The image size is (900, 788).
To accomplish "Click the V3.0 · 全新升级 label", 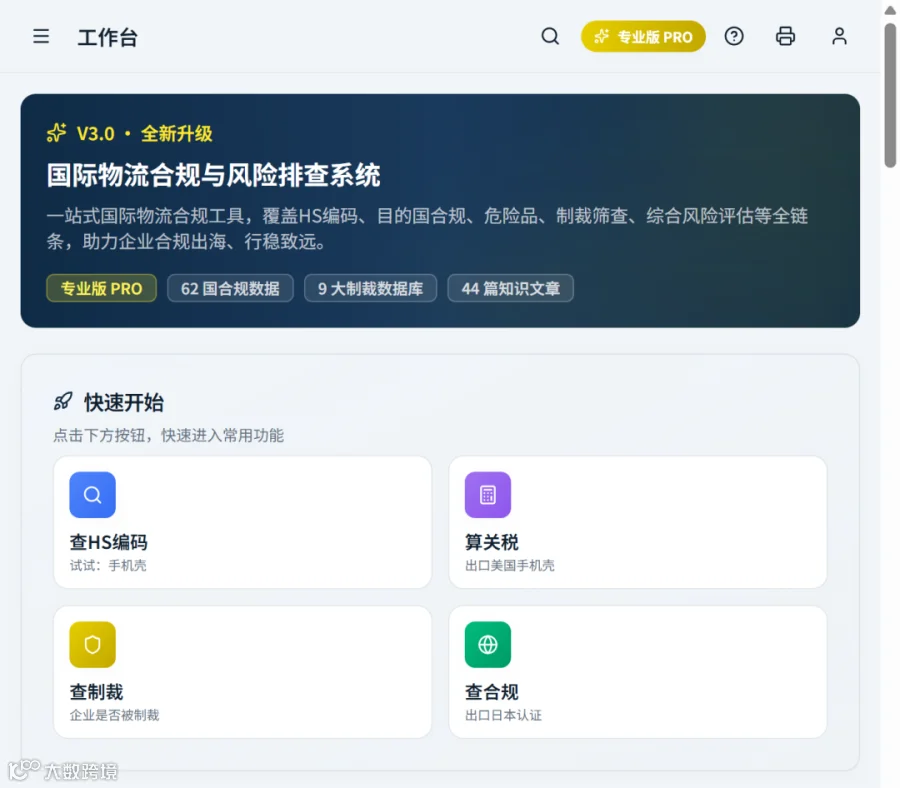I will pyautogui.click(x=145, y=134).
